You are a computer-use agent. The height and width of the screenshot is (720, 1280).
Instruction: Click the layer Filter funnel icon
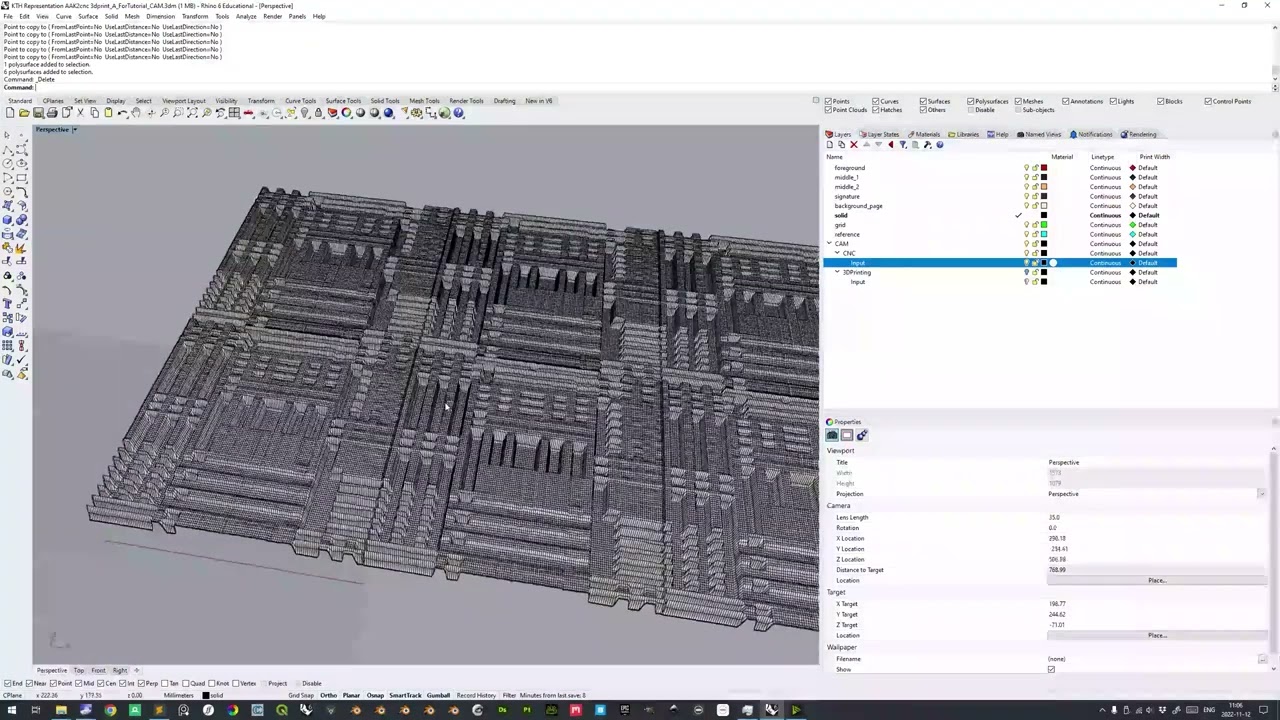[x=902, y=145]
